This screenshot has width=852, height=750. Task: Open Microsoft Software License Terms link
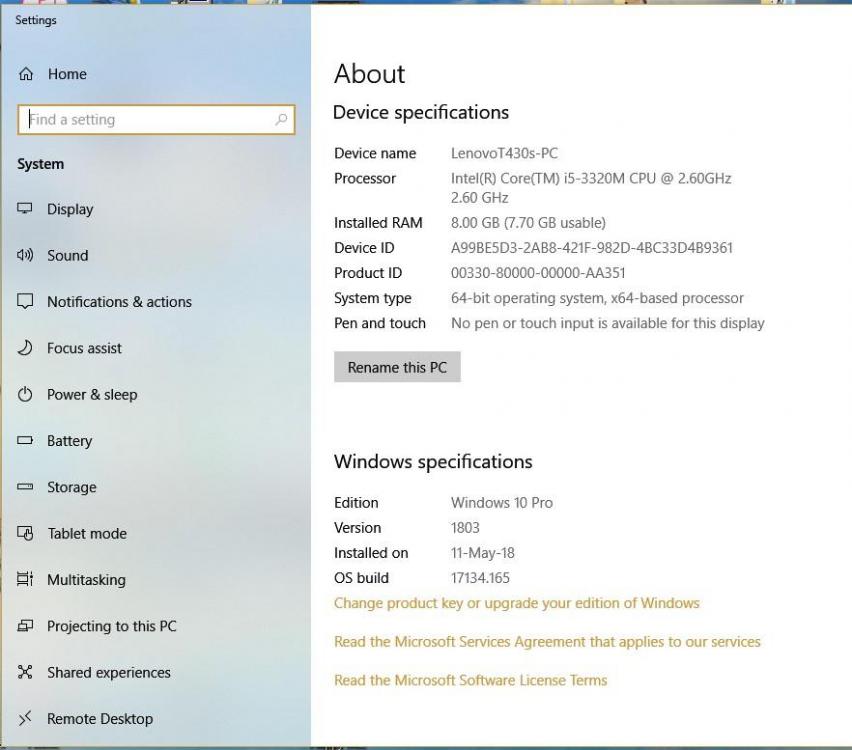click(470, 680)
